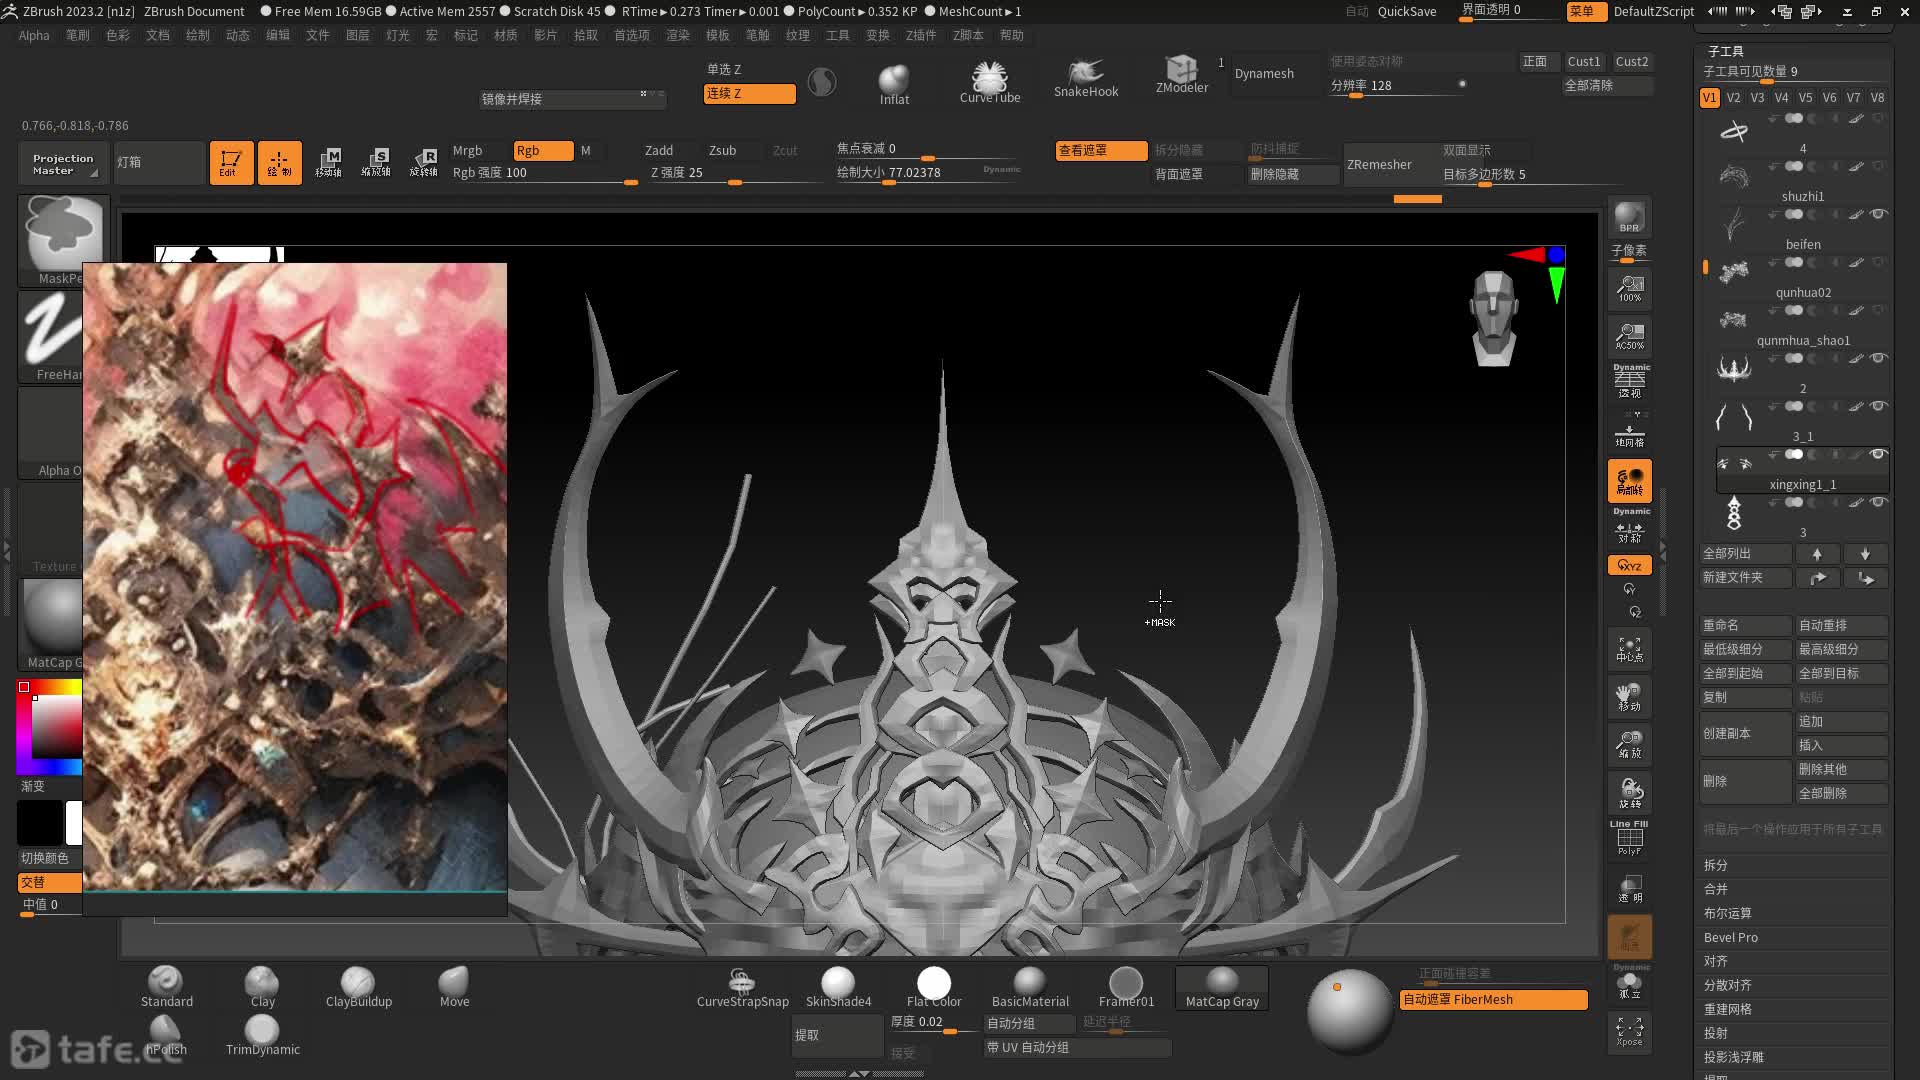
Task: Click the 旋转 rotate view icon
Action: [x=1630, y=793]
